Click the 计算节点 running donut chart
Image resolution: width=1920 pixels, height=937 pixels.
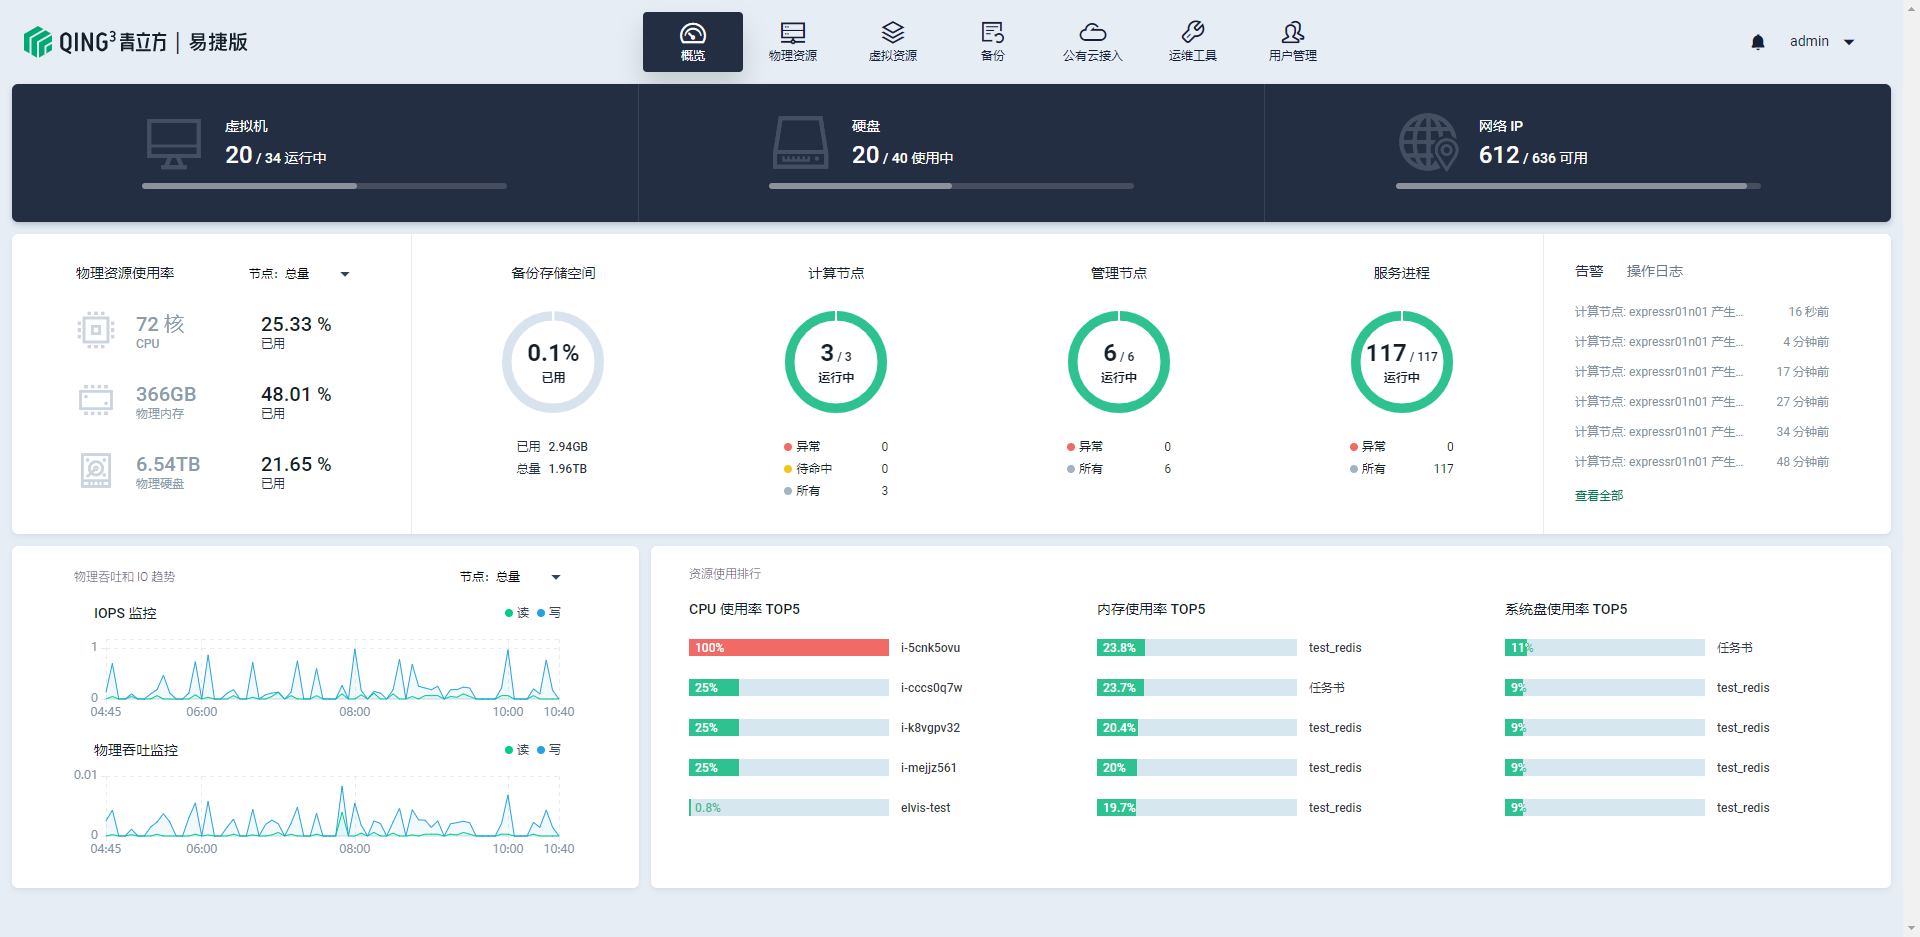point(835,362)
